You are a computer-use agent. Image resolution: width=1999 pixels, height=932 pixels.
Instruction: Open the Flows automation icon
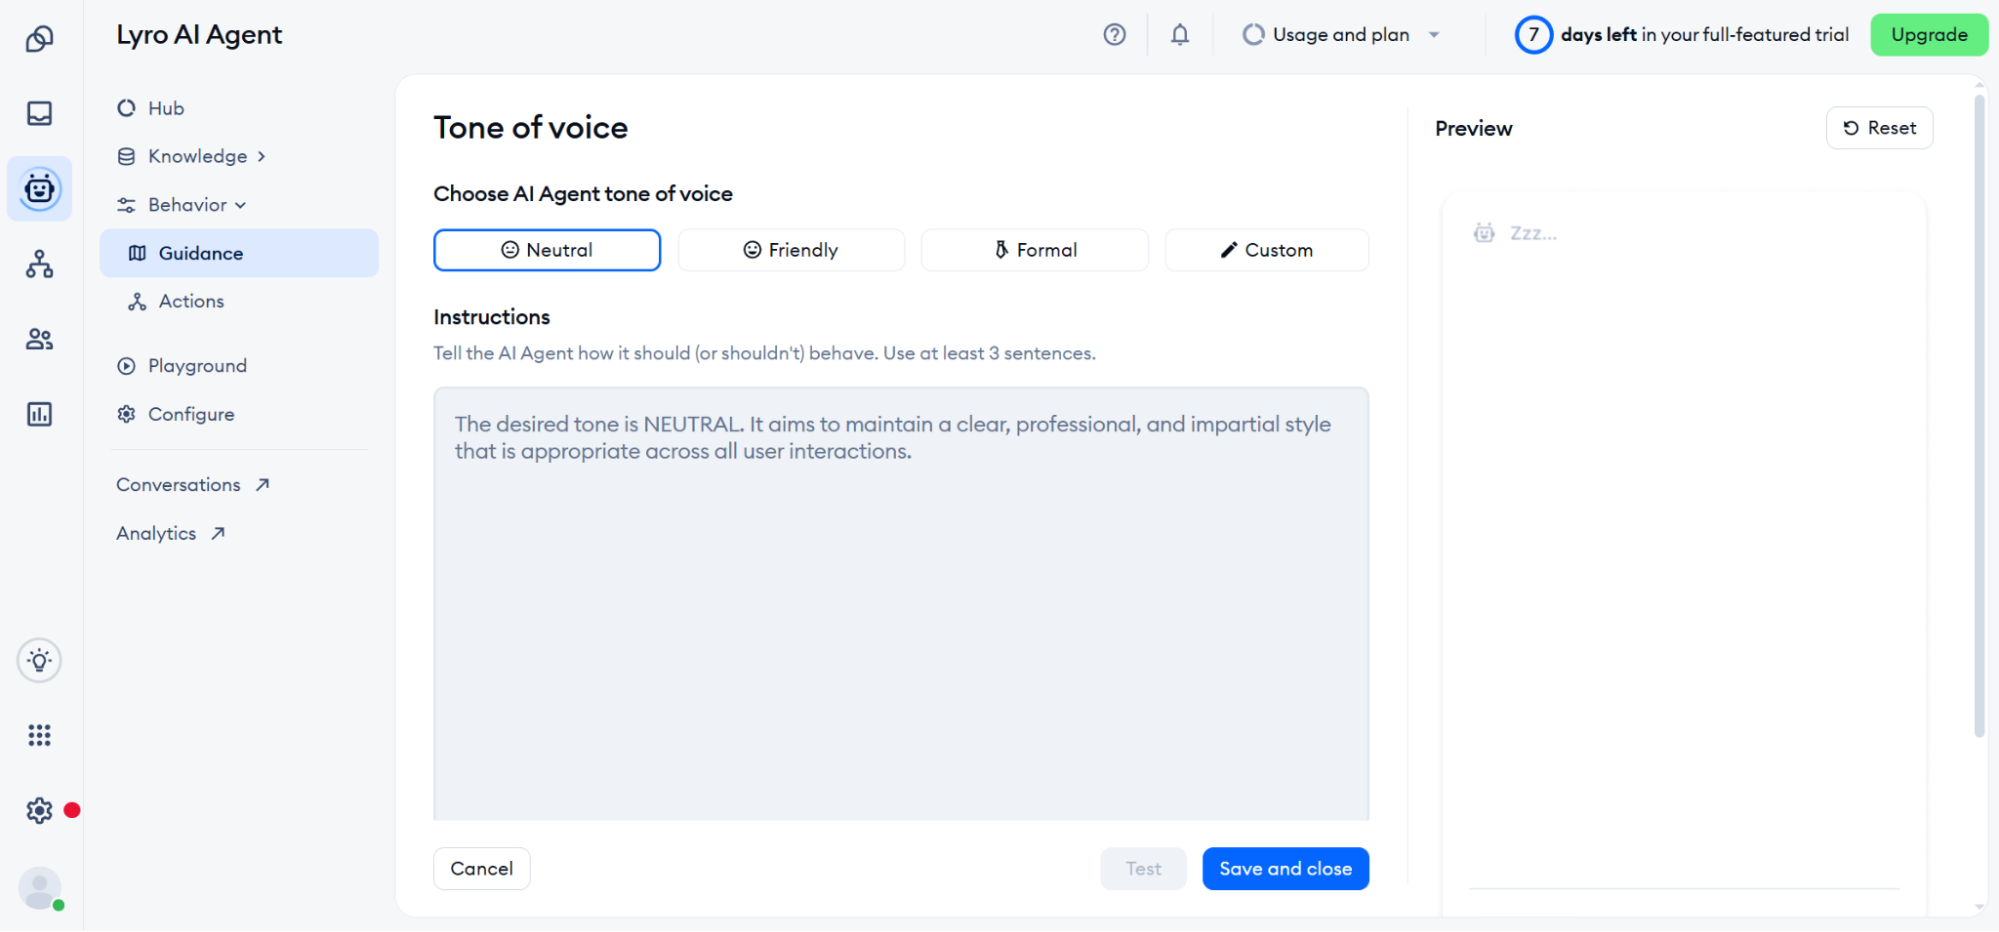pyautogui.click(x=39, y=263)
